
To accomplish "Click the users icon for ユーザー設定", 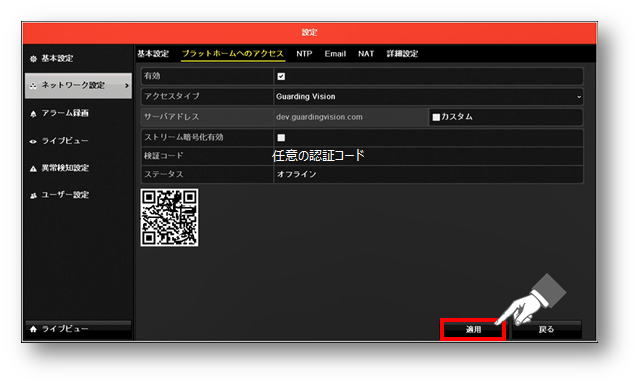I will pos(33,196).
